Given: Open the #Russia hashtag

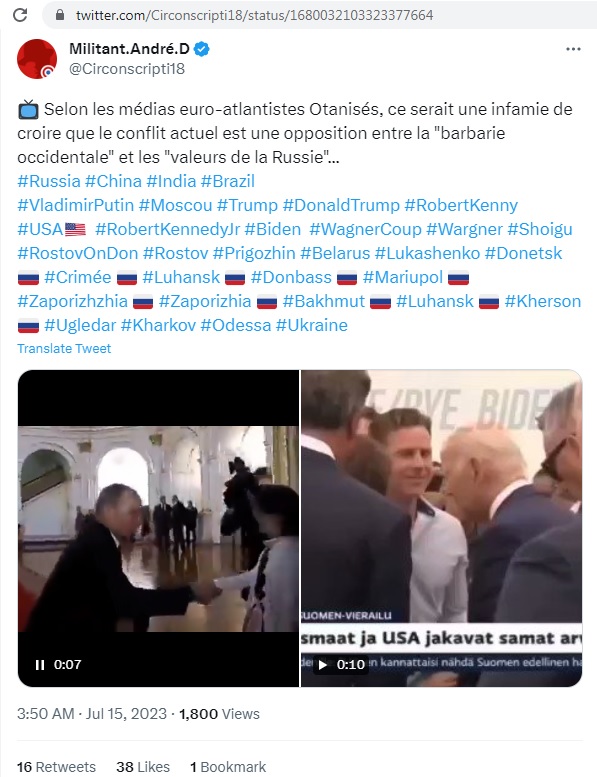Looking at the screenshot, I should [x=49, y=181].
